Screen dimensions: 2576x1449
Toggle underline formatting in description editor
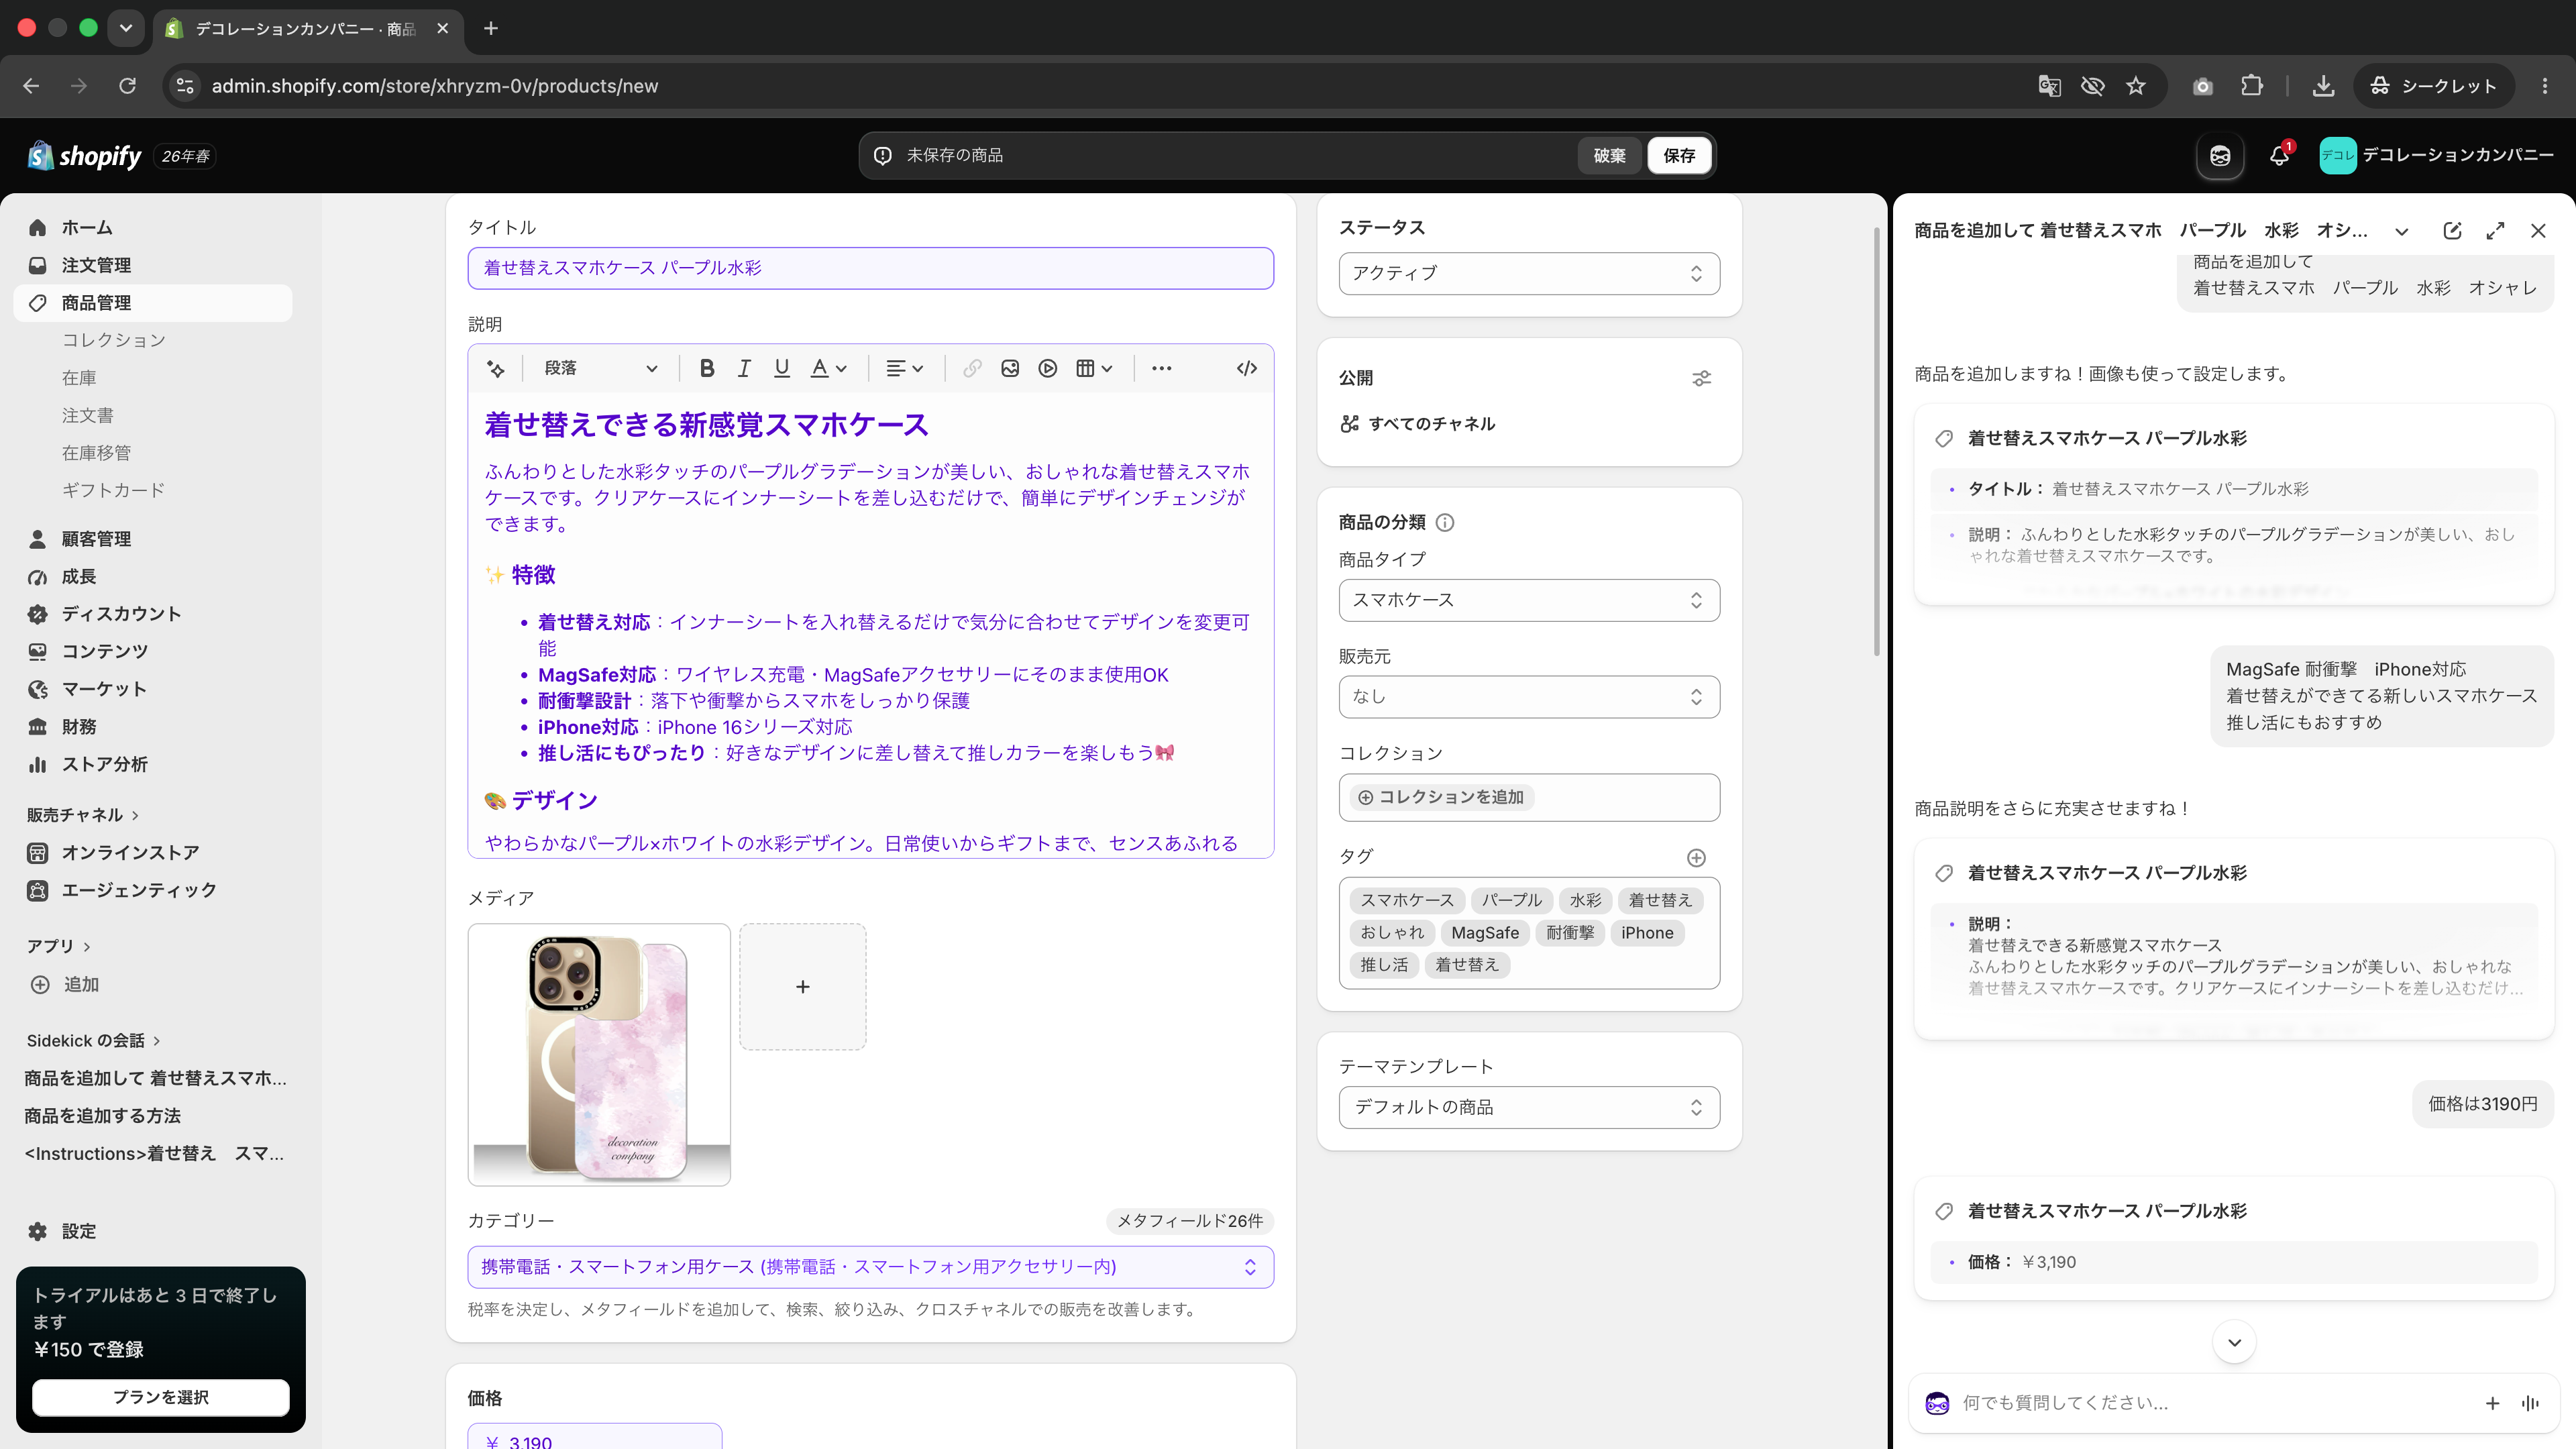[x=782, y=368]
